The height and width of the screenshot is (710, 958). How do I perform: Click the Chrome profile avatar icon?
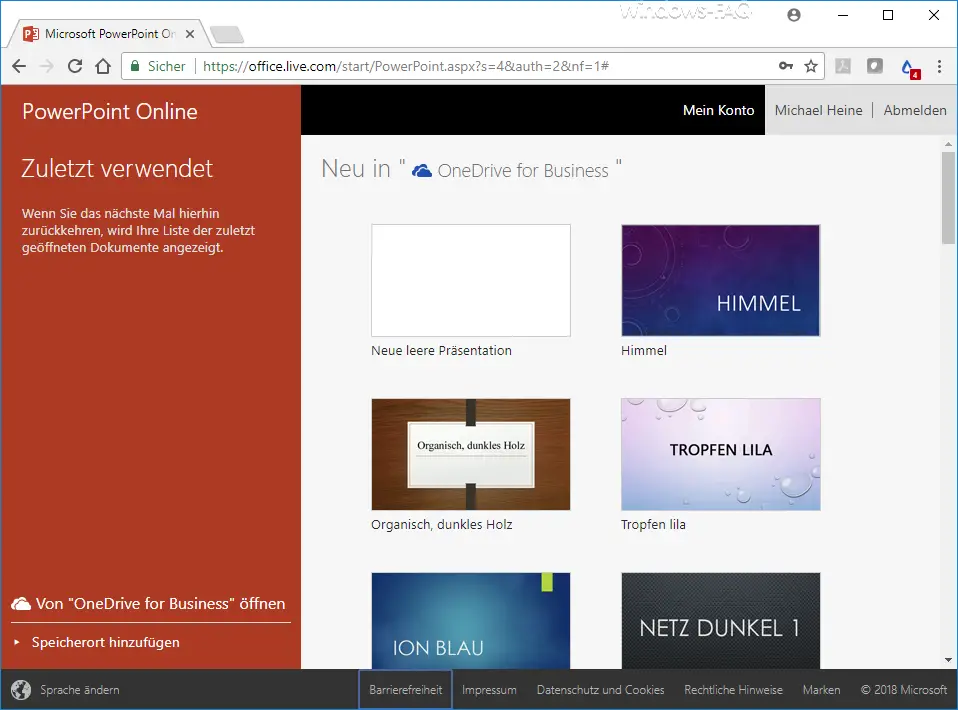click(794, 15)
